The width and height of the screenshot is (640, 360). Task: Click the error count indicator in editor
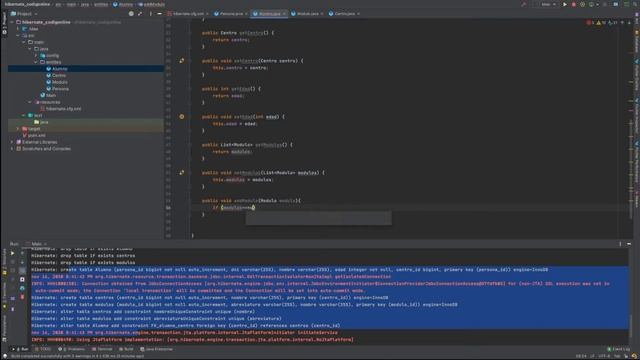[590, 22]
